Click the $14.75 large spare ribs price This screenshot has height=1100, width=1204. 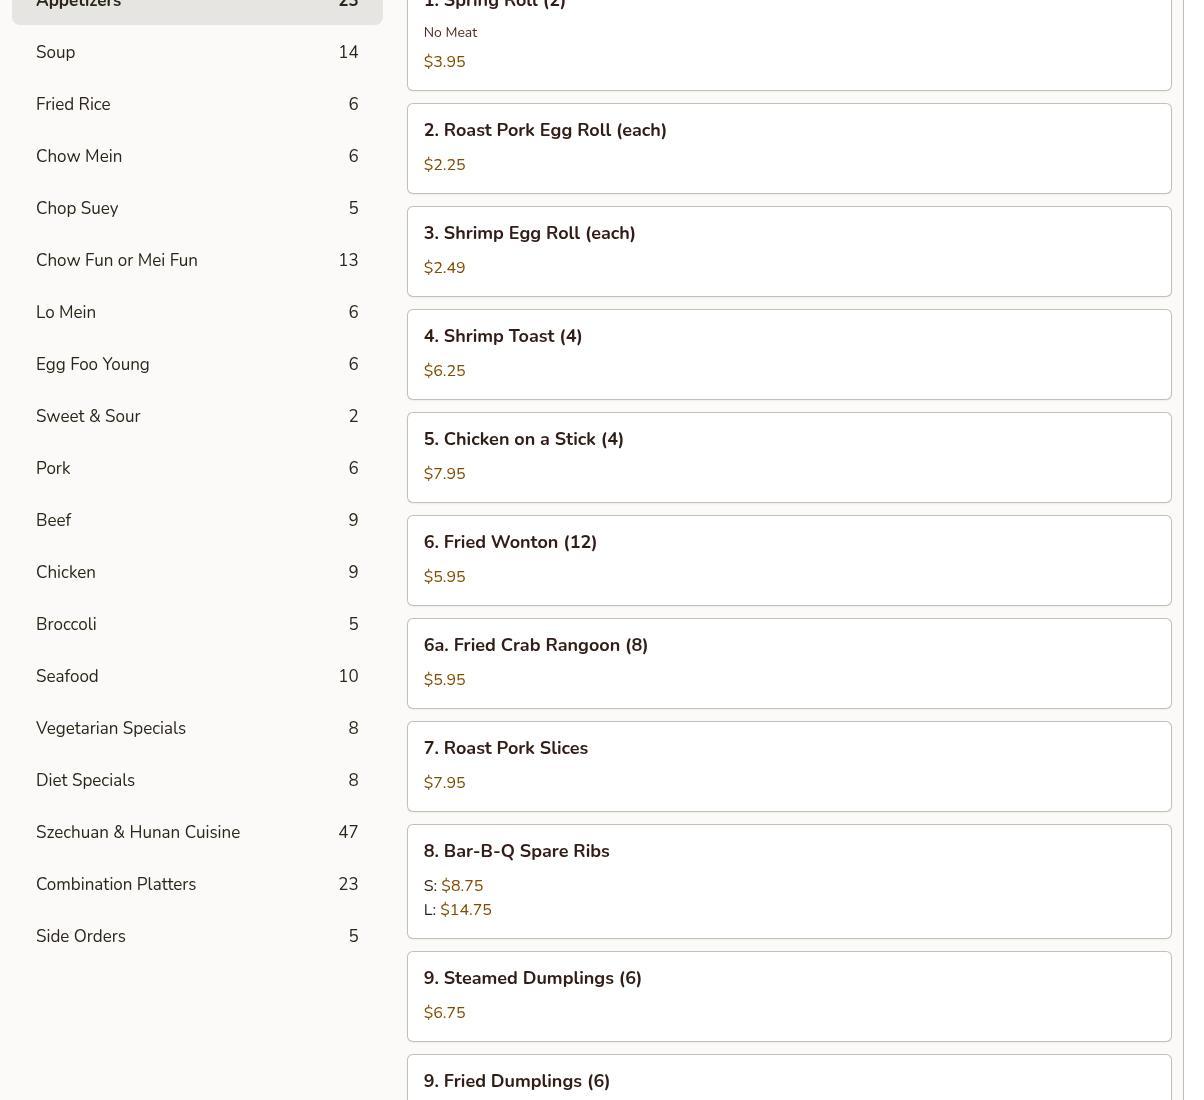(466, 910)
